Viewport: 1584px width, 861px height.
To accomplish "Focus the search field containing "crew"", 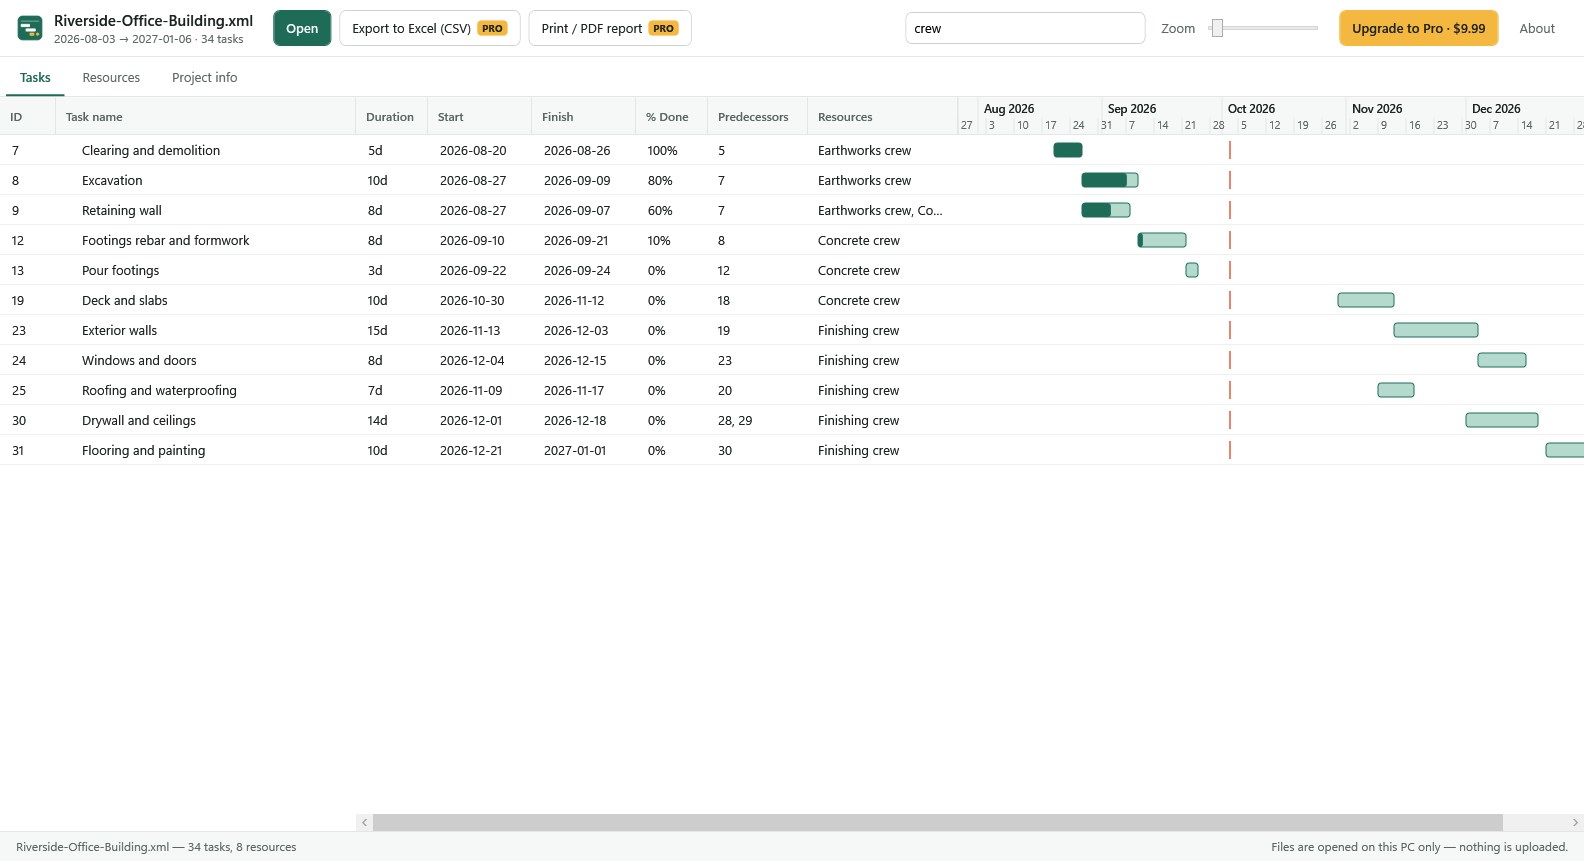I will [x=1025, y=28].
